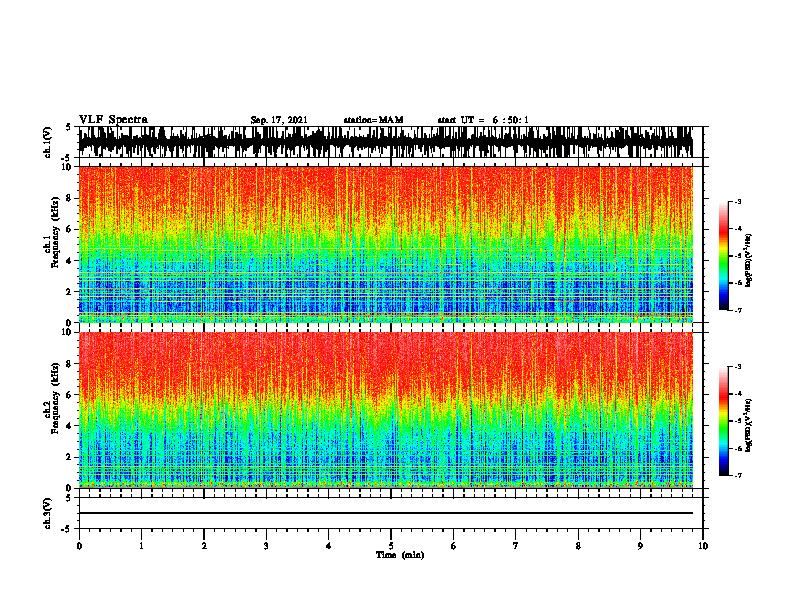The image size is (792, 612).
Task: Select the date text "Sep. 17, 2021"
Action: [279, 120]
